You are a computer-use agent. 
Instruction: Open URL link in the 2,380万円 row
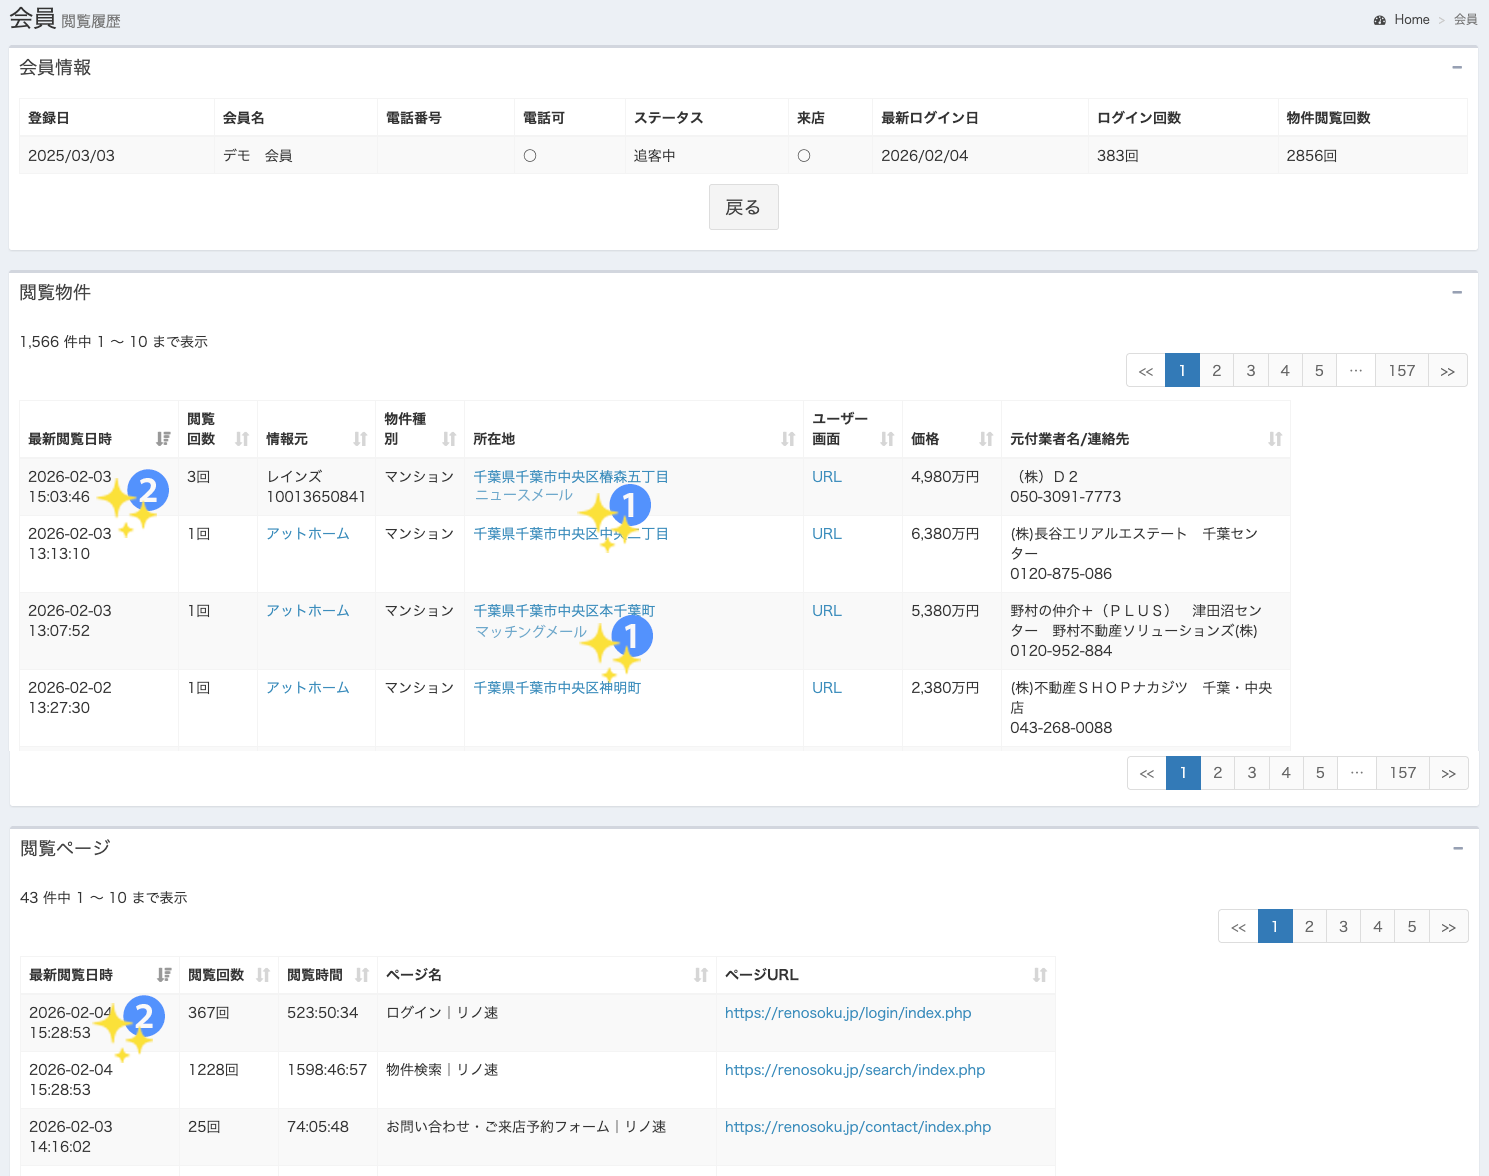click(827, 688)
